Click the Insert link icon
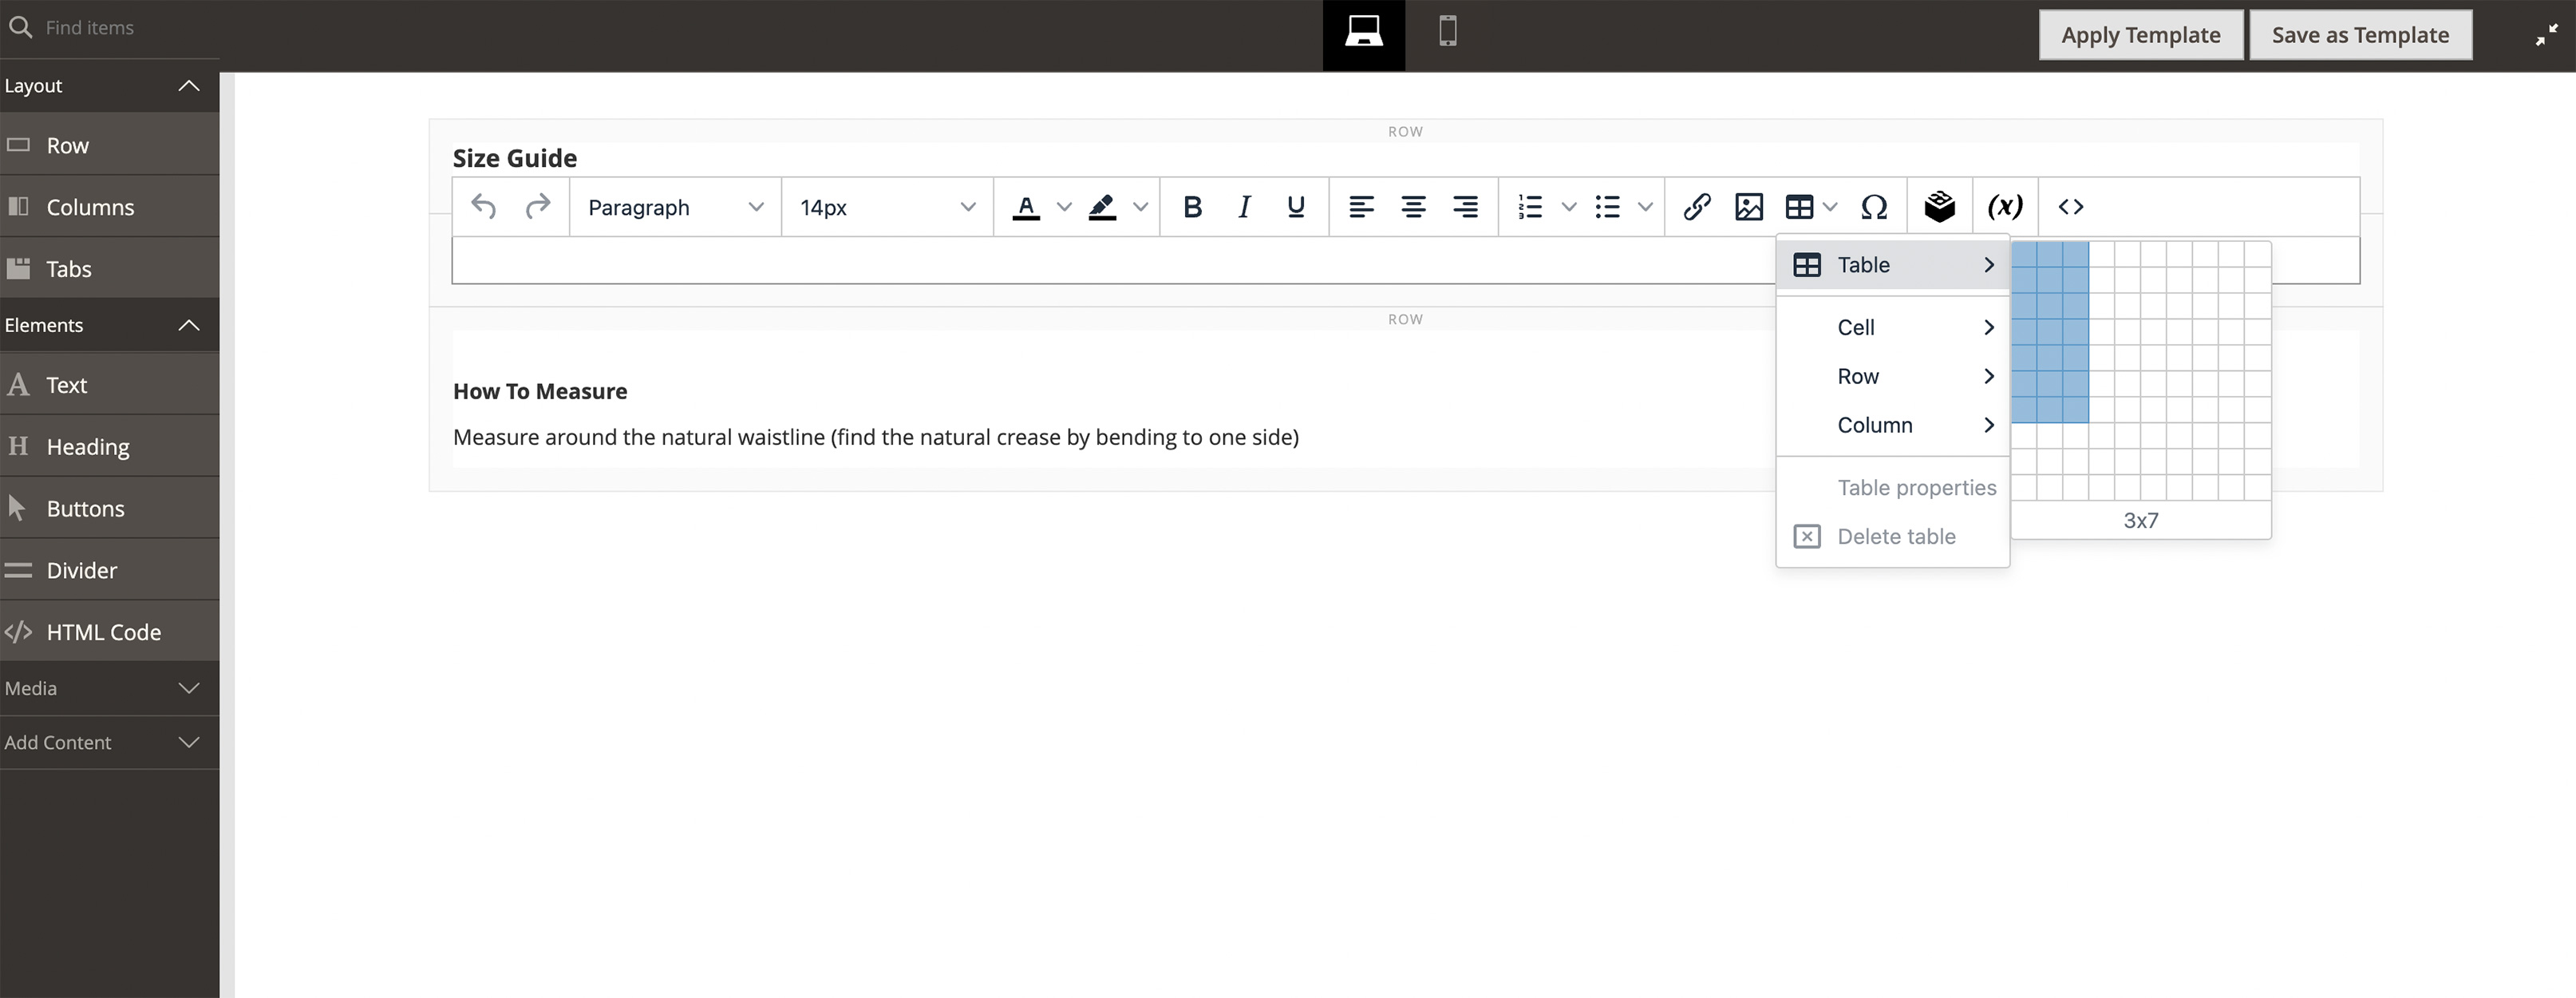Screen dimensions: 2576x998 1696,207
